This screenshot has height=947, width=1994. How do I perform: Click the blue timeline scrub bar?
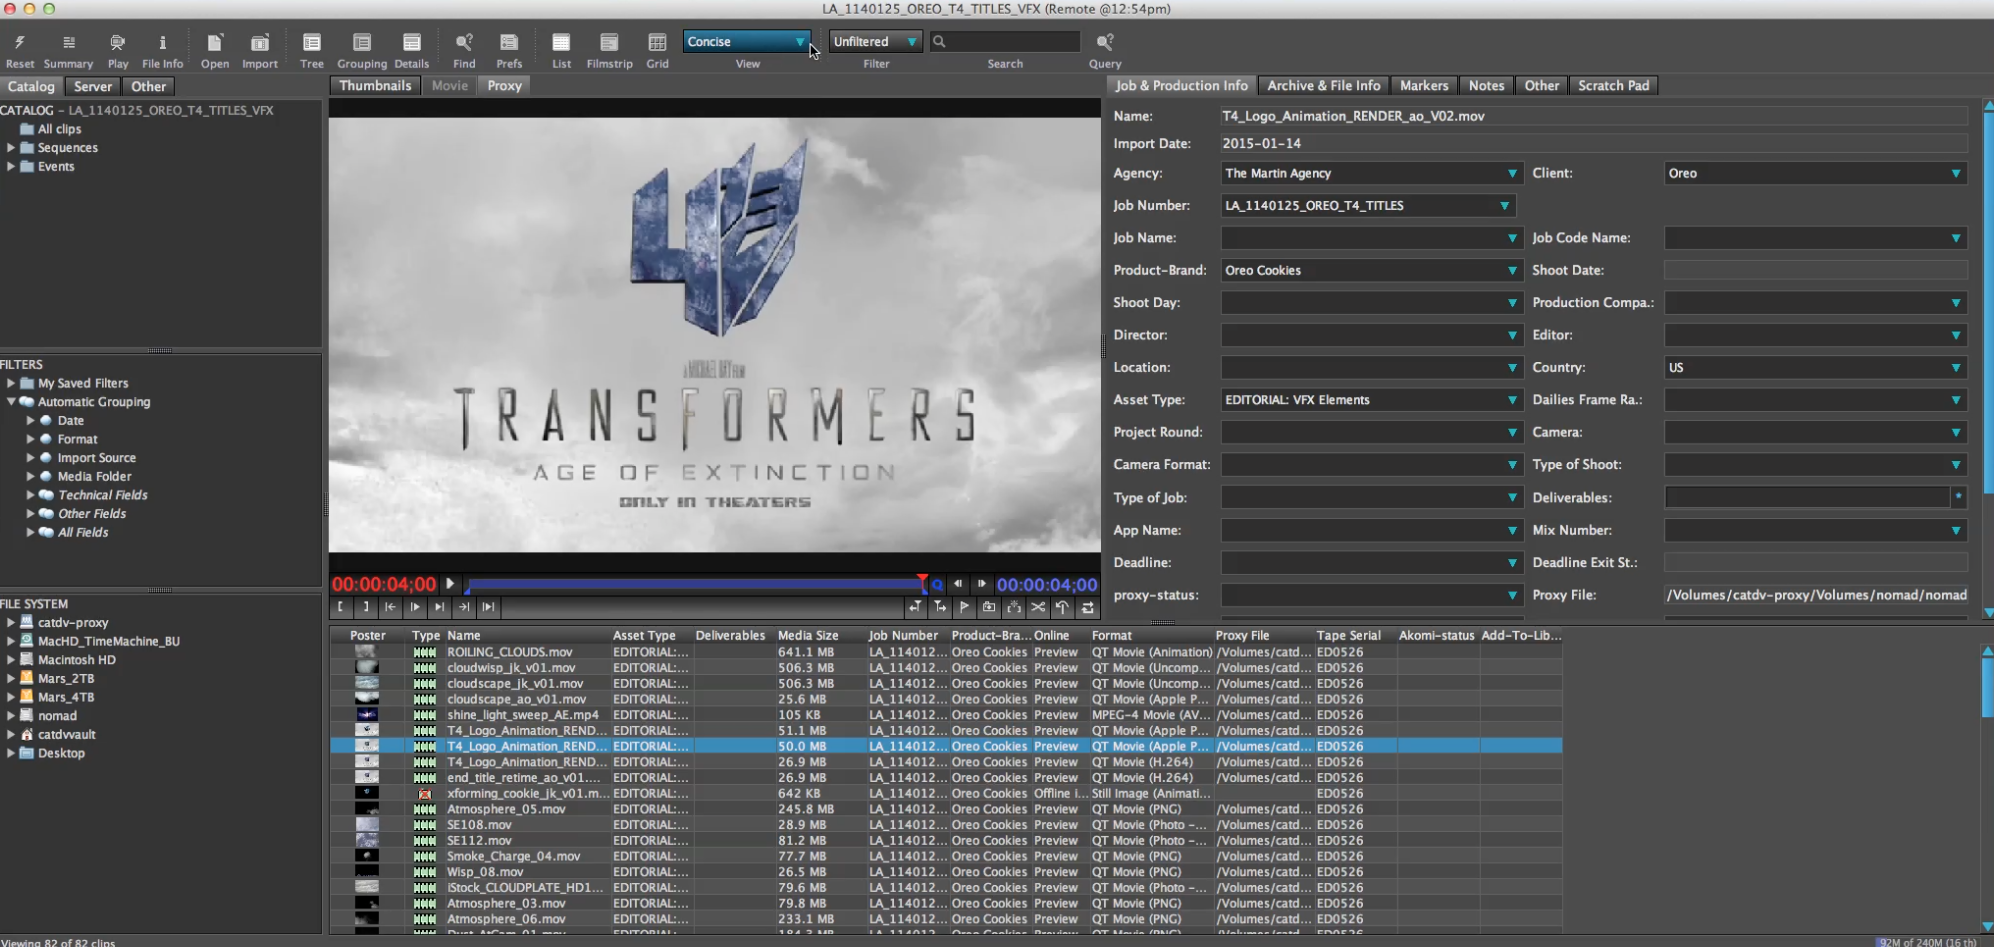click(x=695, y=584)
